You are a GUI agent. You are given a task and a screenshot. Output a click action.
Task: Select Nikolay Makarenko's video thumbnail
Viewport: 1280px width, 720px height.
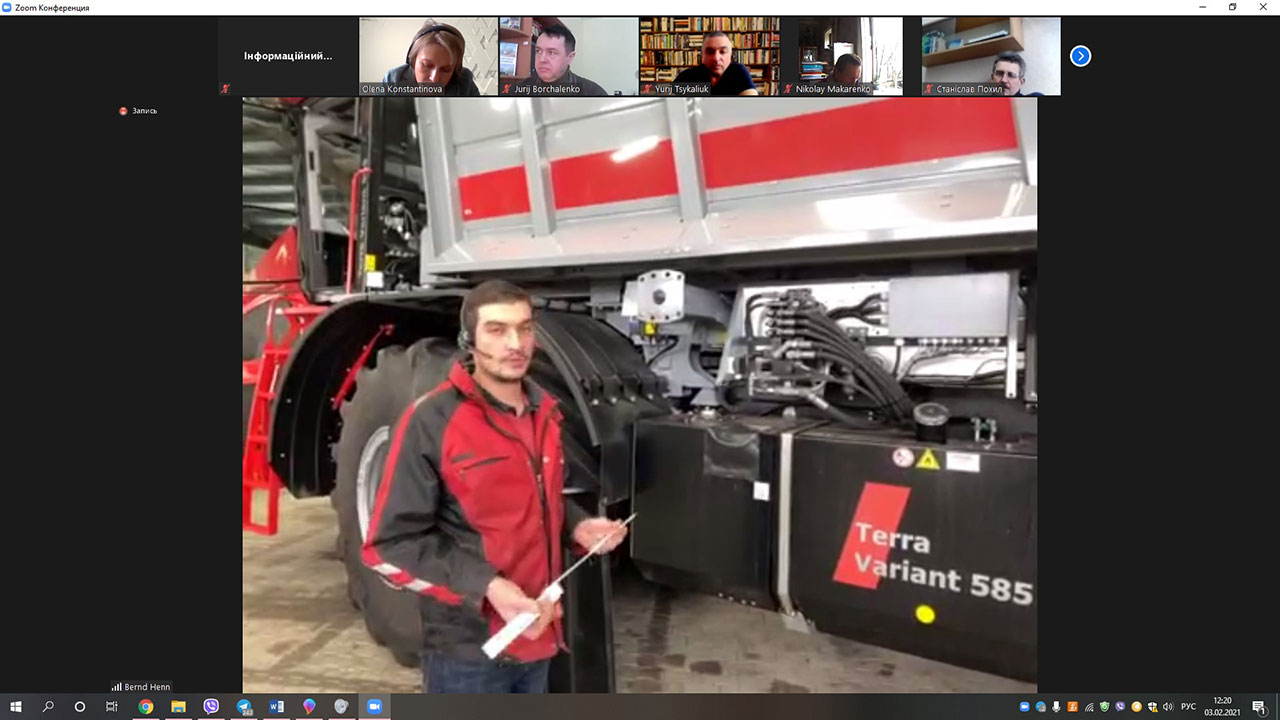pos(850,56)
